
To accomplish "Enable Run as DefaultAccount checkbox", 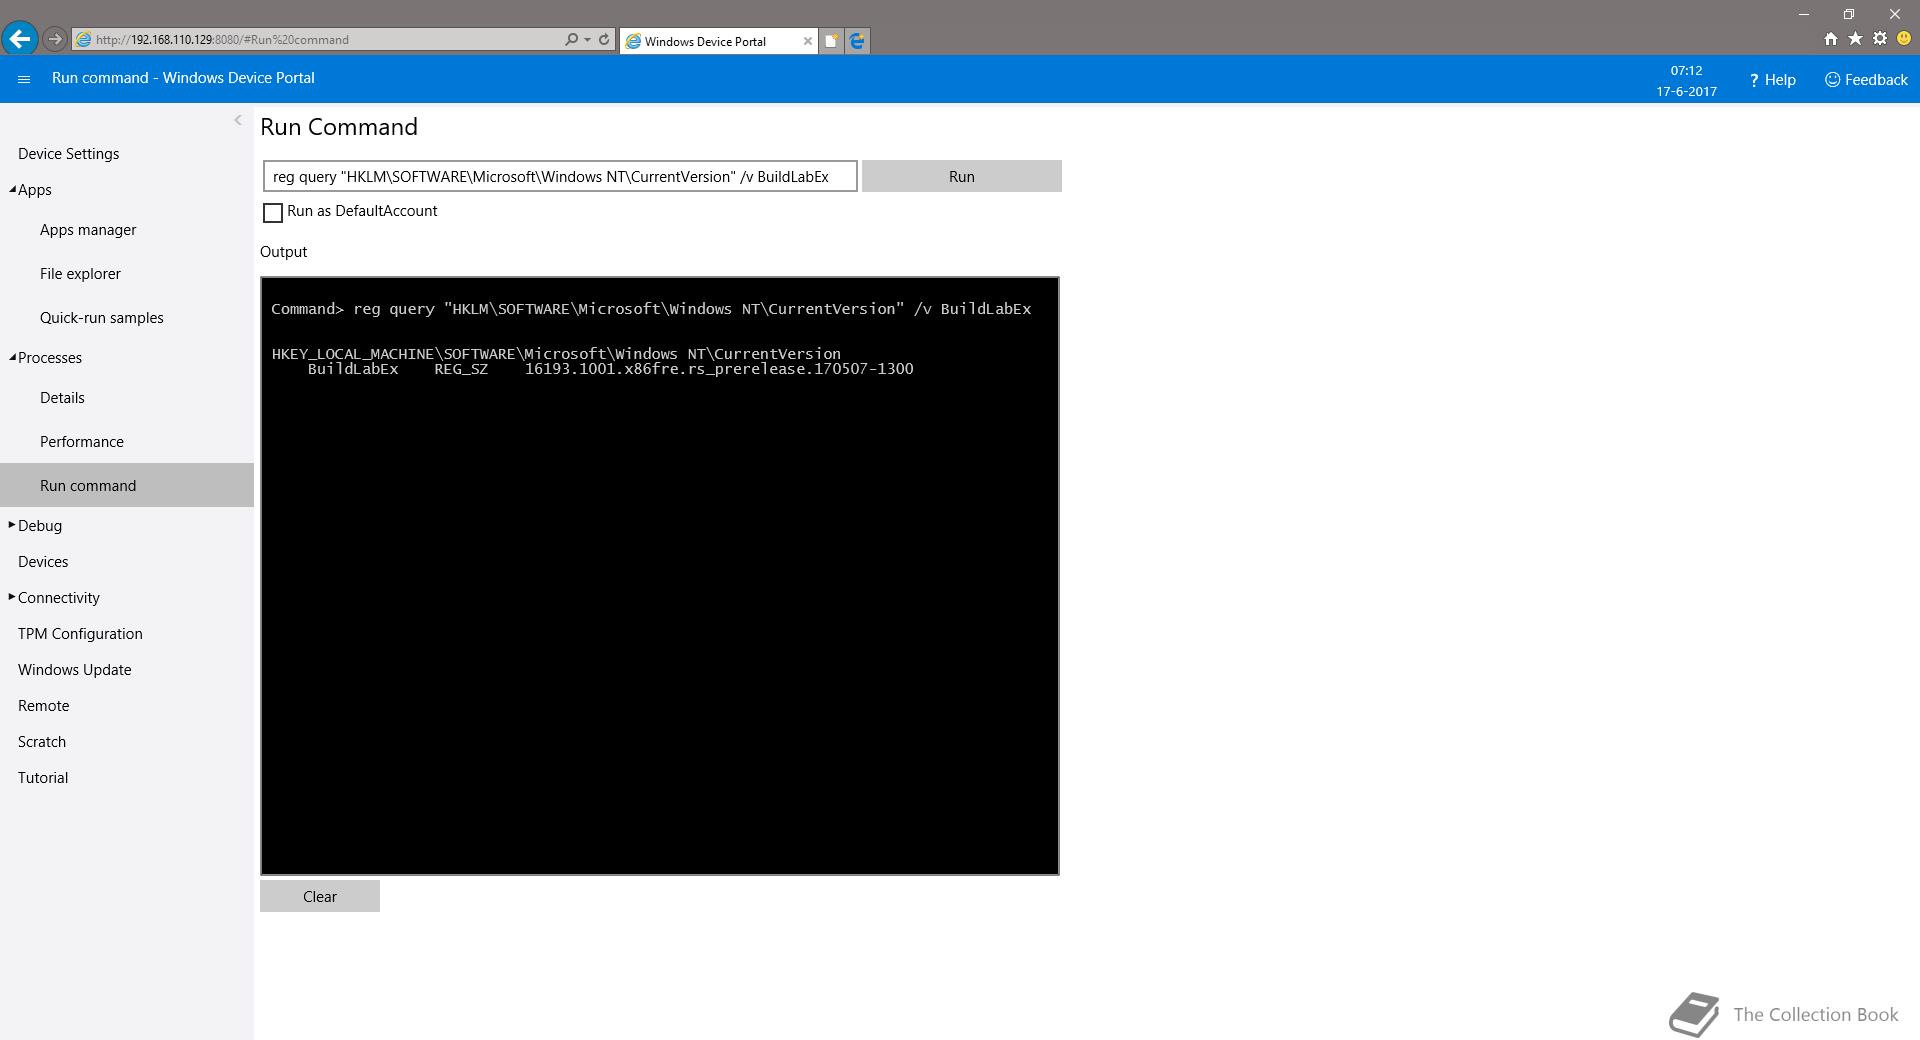I will (272, 212).
